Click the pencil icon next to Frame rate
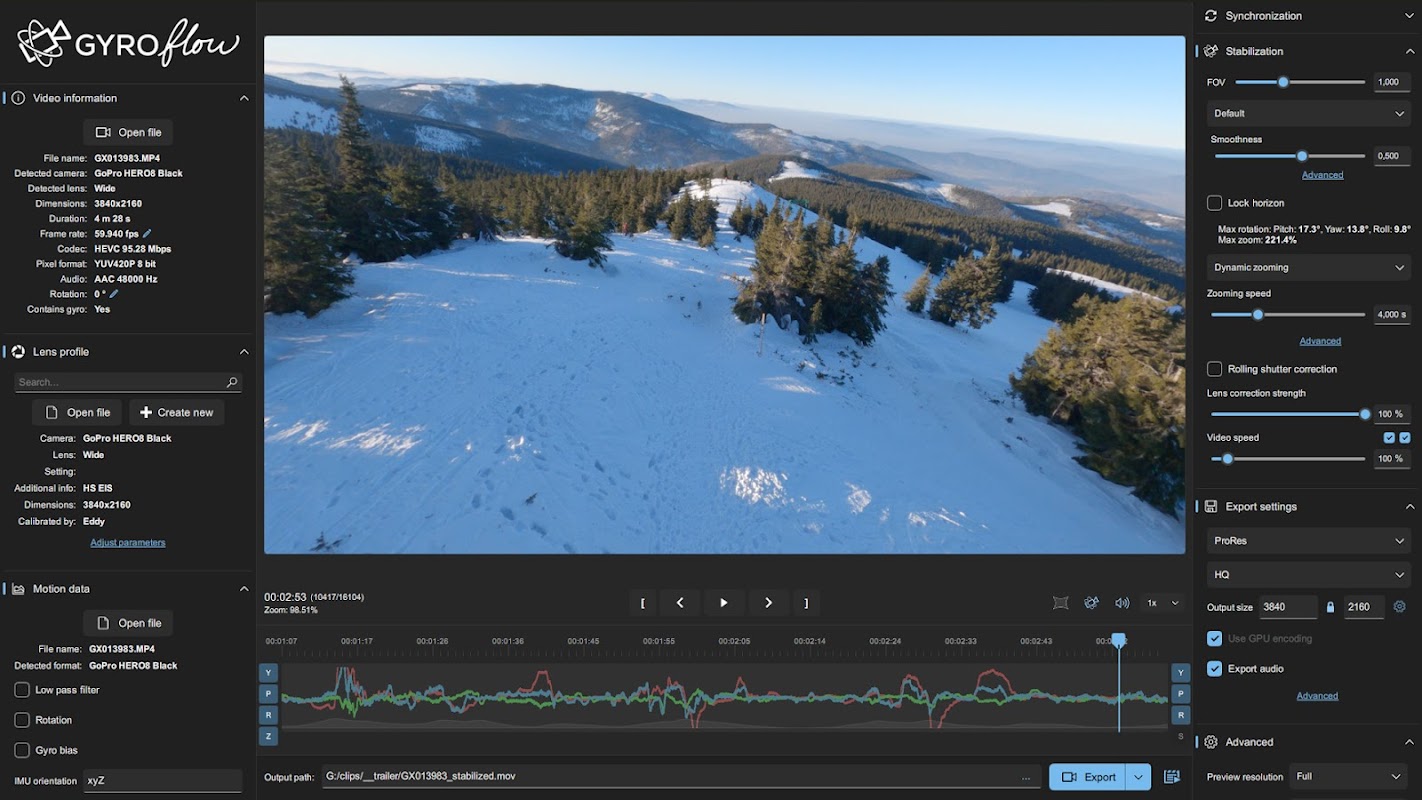 pyautogui.click(x=147, y=234)
